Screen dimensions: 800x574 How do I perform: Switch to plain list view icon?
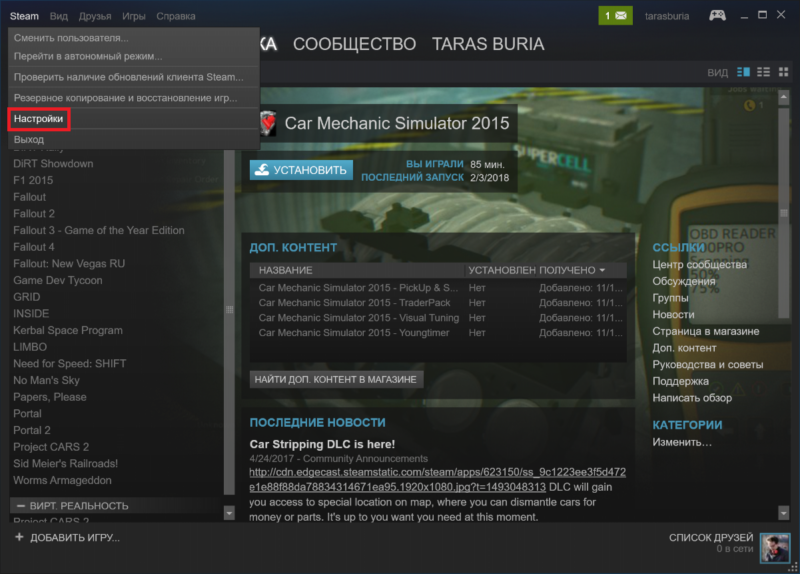click(x=763, y=72)
